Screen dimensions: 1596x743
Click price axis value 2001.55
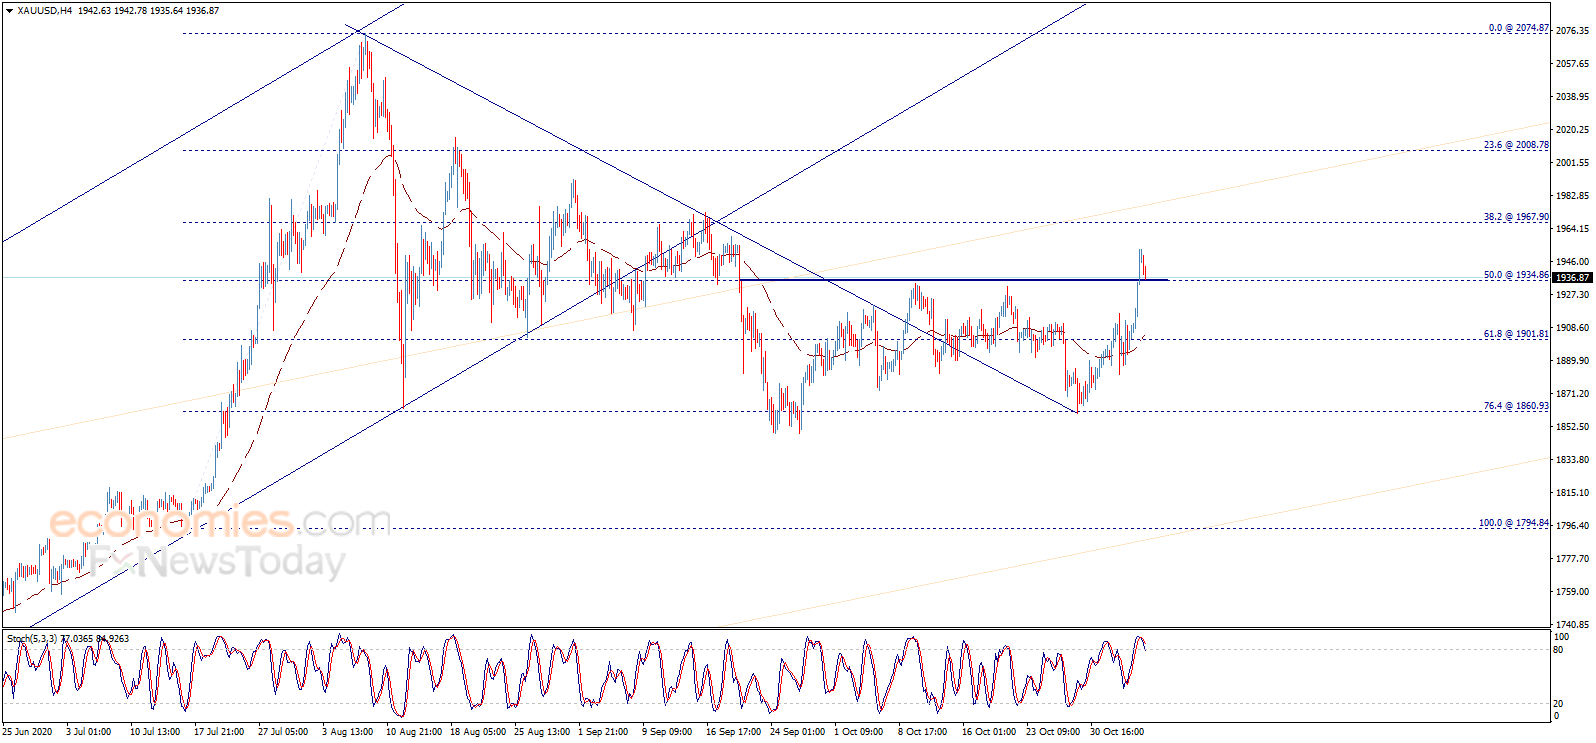1572,163
